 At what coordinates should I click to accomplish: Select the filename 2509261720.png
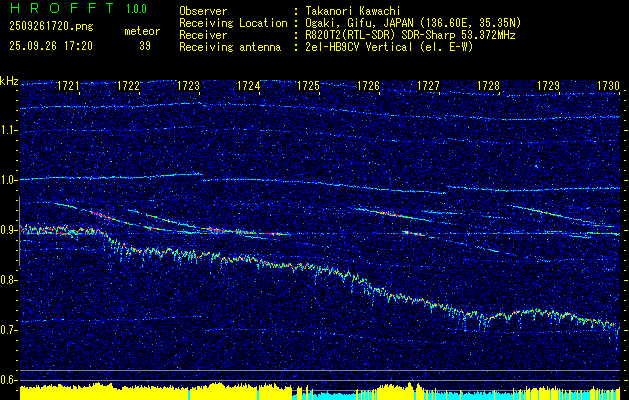51,27
